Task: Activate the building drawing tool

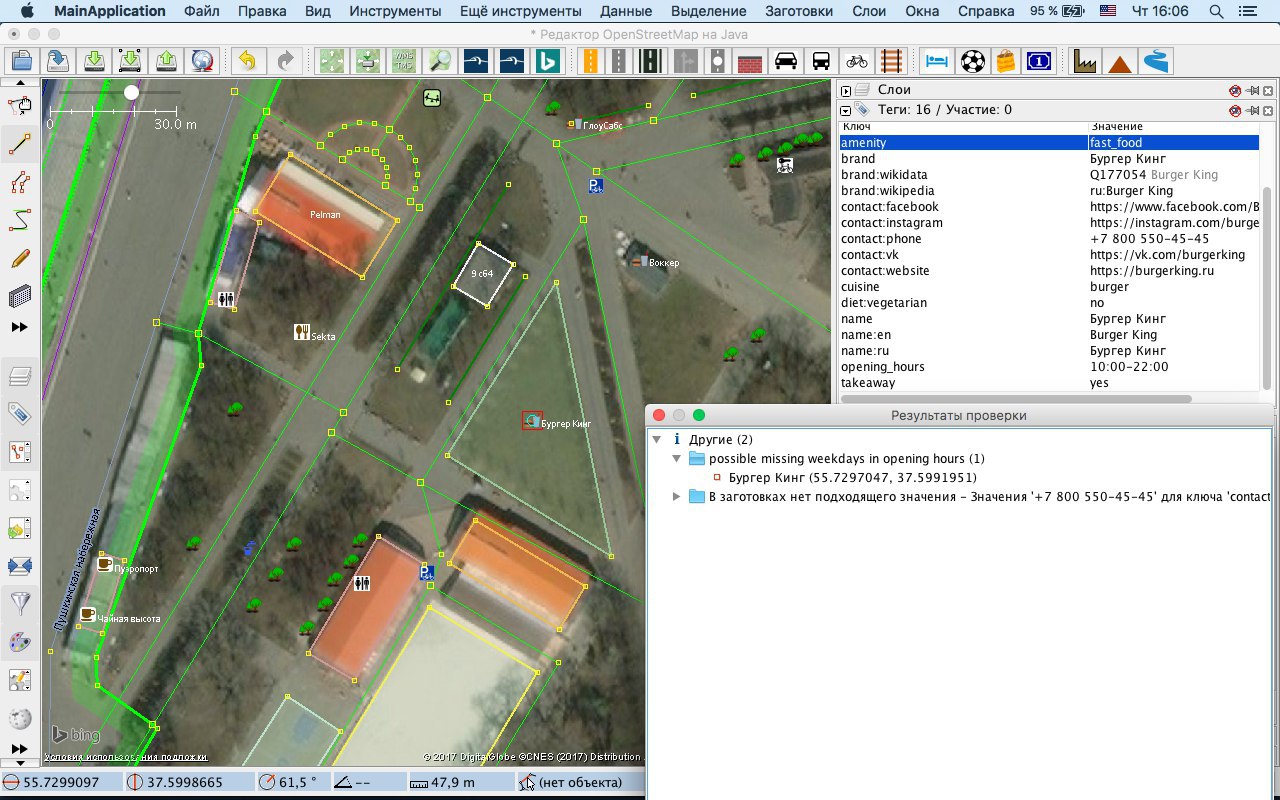Action: [20, 296]
